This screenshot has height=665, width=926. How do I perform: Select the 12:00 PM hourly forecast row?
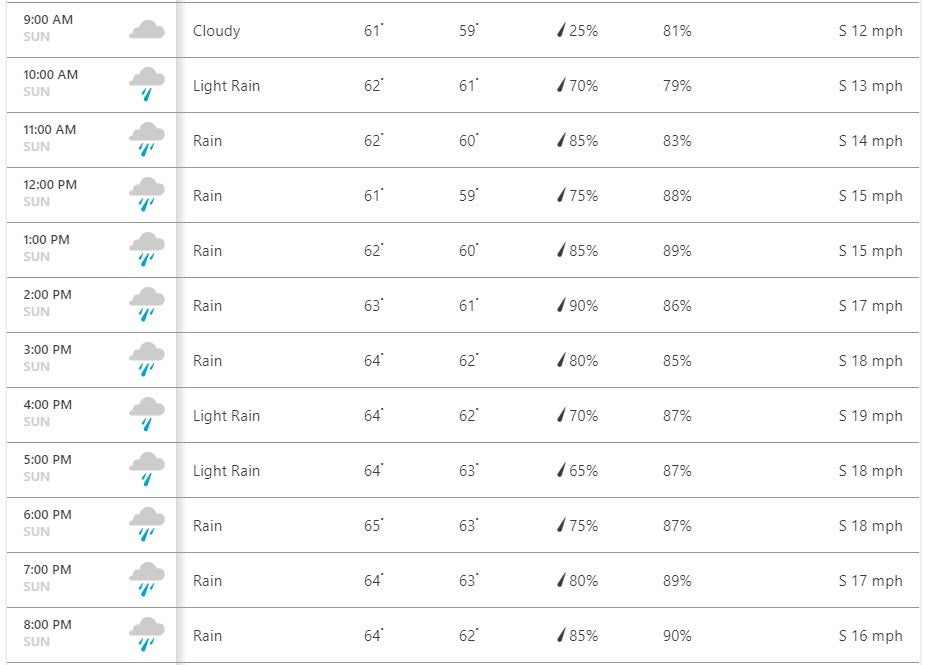point(460,195)
